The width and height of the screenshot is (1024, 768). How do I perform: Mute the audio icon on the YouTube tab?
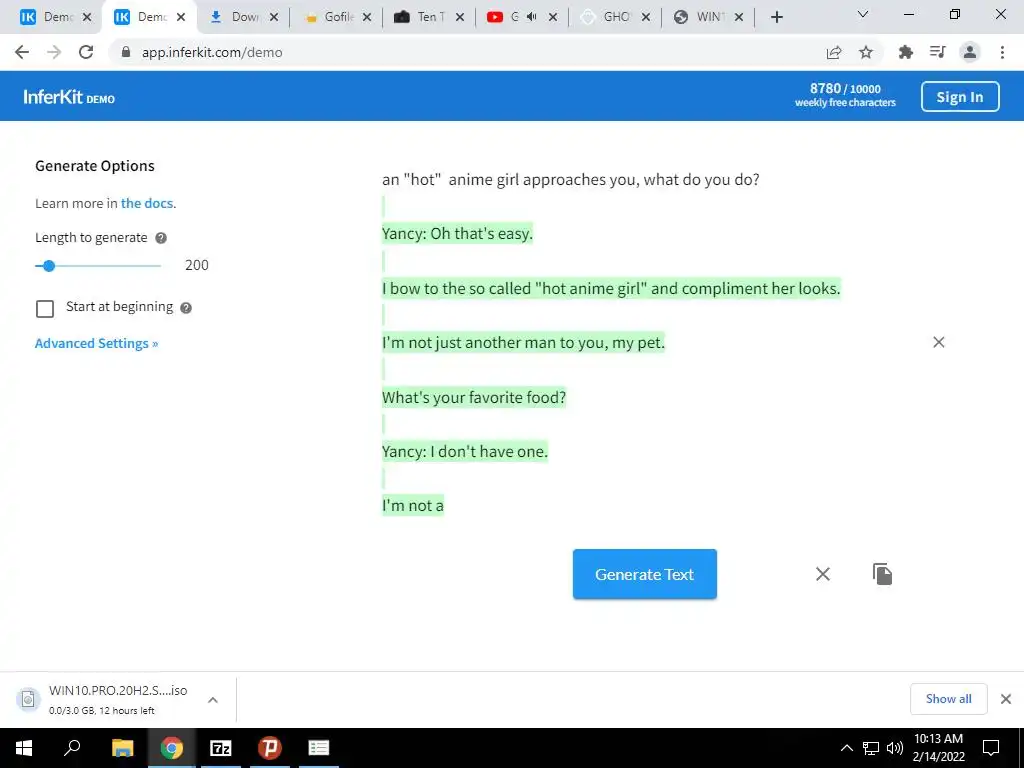[532, 17]
